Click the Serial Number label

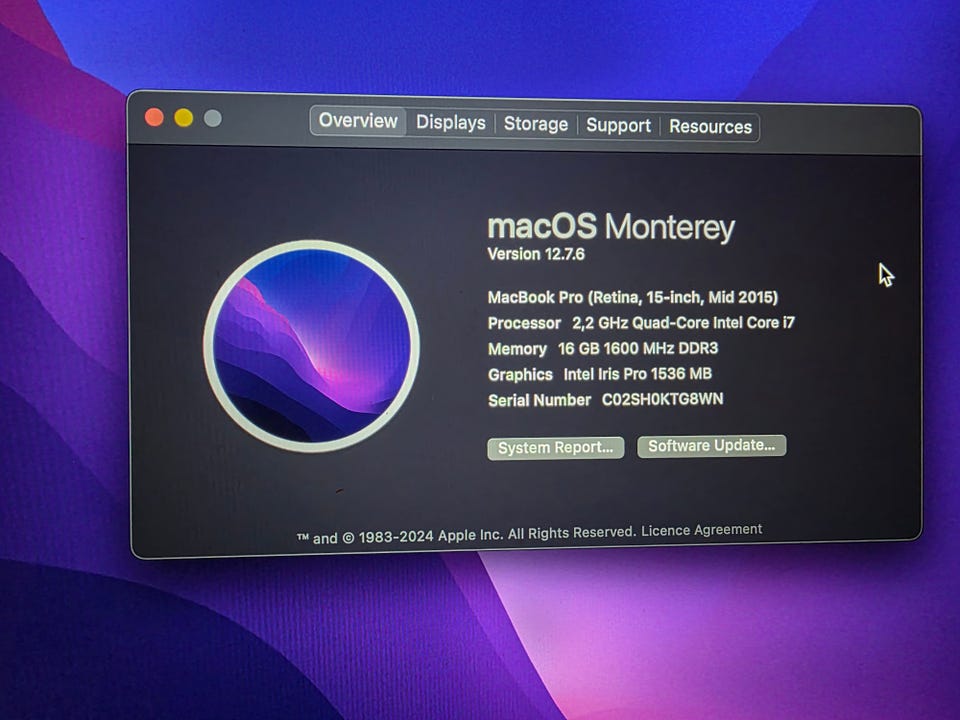[539, 400]
